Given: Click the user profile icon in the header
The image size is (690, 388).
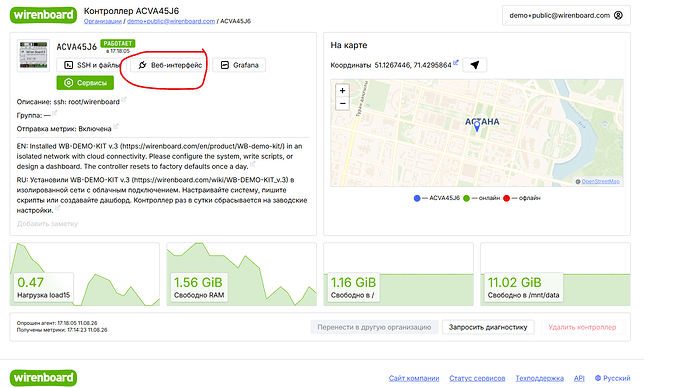Looking at the screenshot, I should point(618,15).
